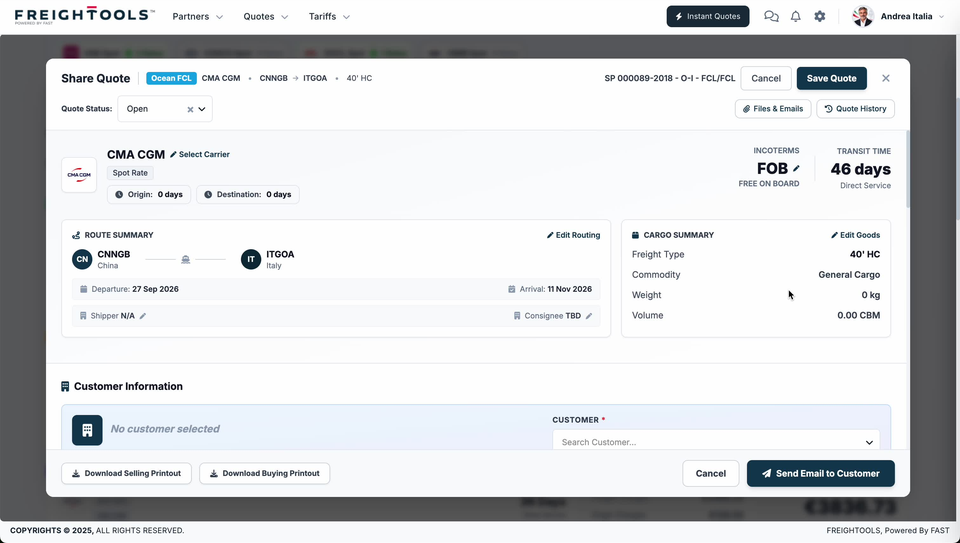Open Quote History
960x543 pixels.
coord(855,109)
